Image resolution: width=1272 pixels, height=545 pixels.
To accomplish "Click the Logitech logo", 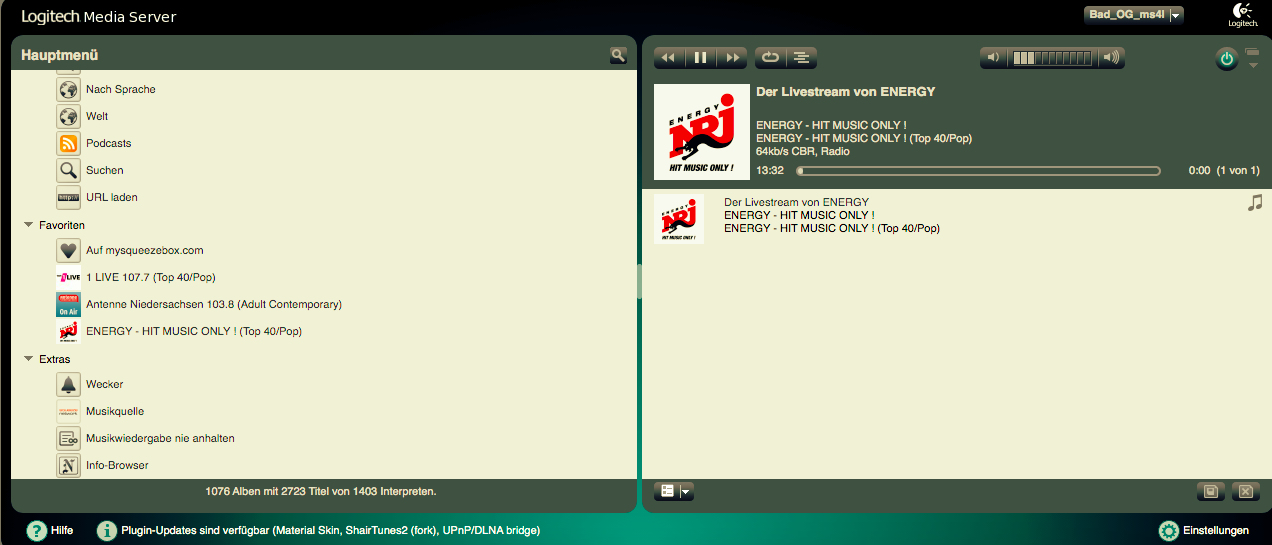I will click(1242, 15).
